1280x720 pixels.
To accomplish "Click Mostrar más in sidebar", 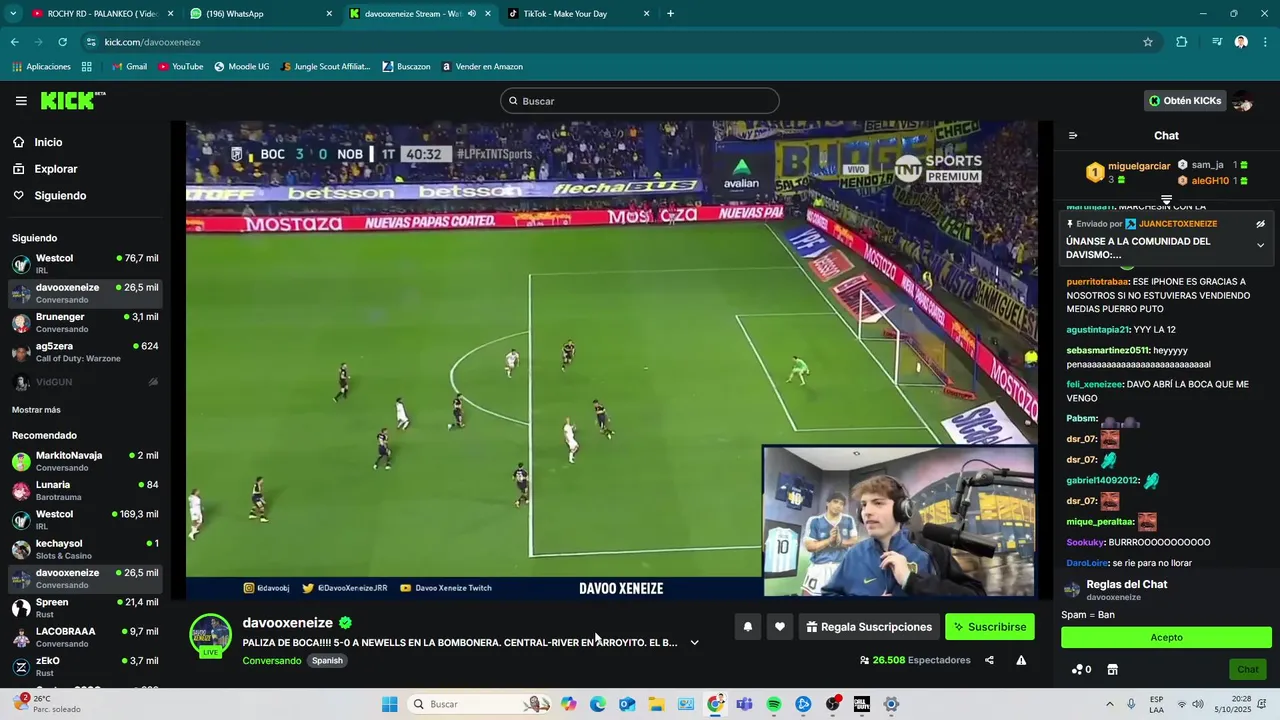I will [36, 410].
